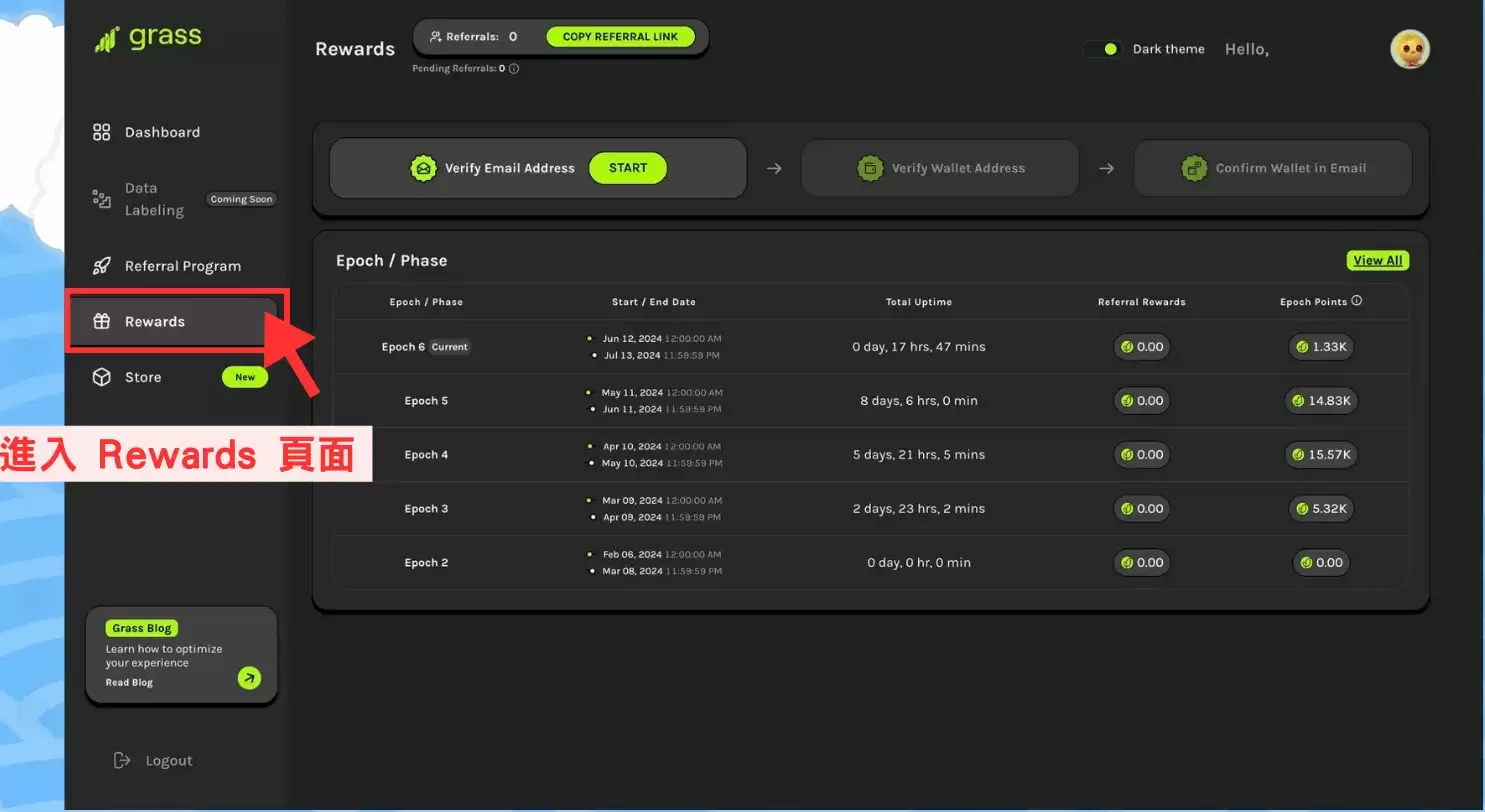Click the Referral Rewards column header
The height and width of the screenshot is (812, 1485).
click(x=1142, y=302)
